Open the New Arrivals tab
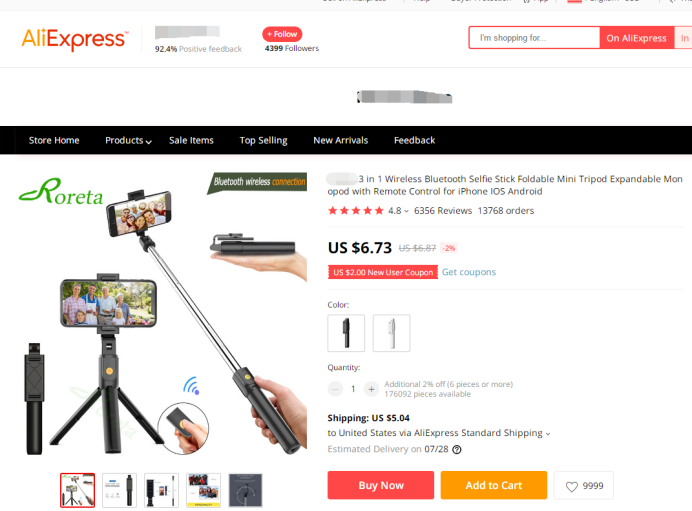Screen dimensions: 692x511 (x=341, y=140)
